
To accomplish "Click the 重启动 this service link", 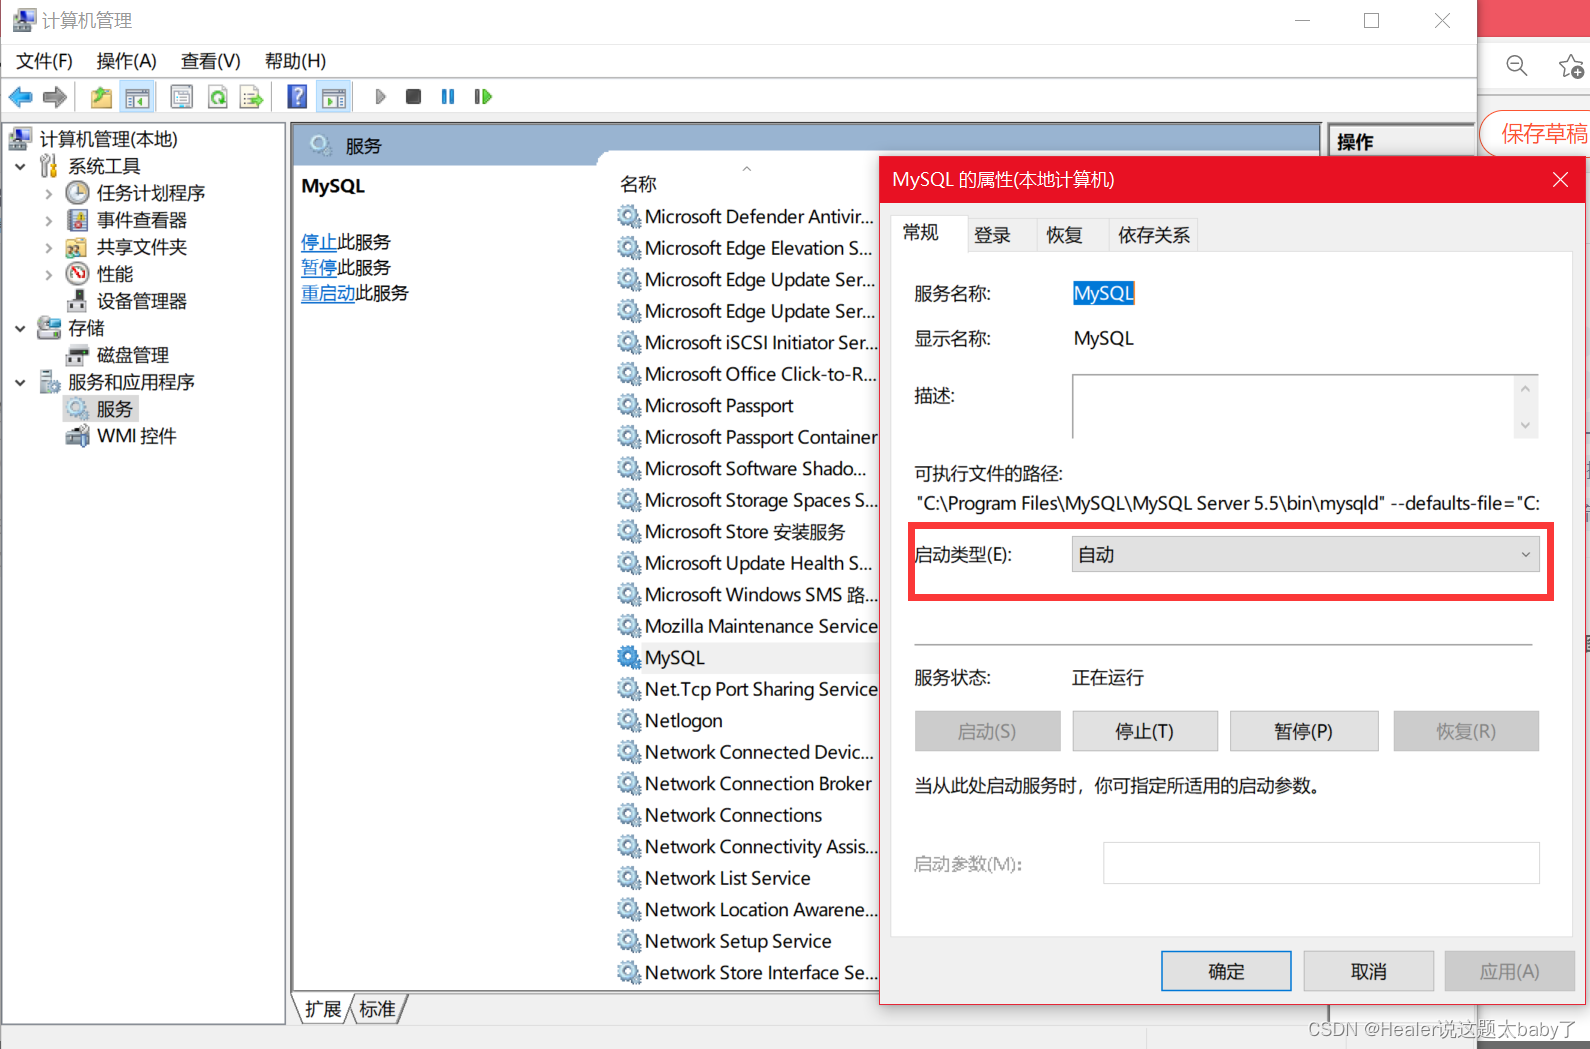I will 328,293.
